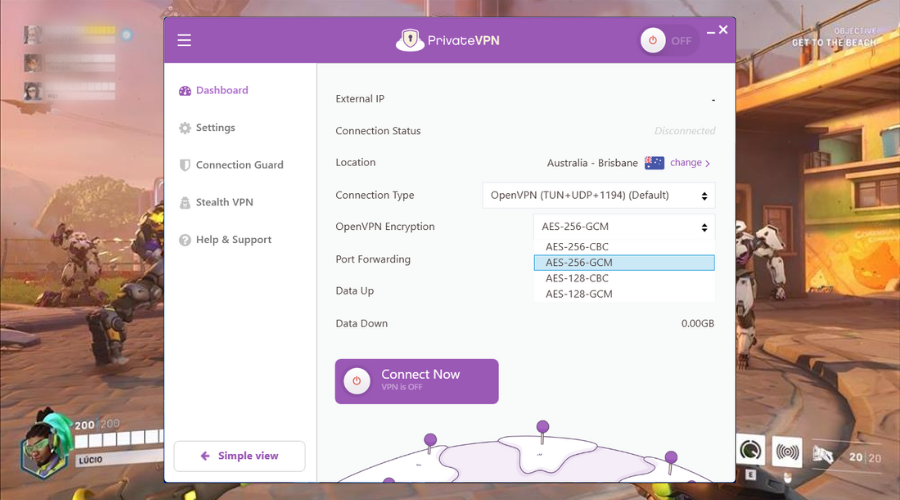Select AES-128-GCM encryption option

click(624, 294)
